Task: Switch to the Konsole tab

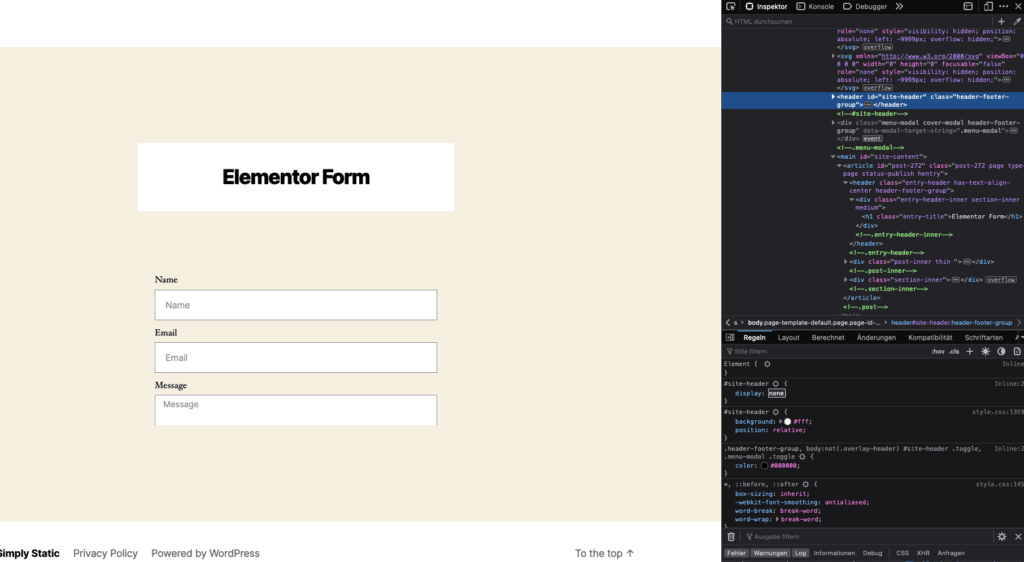Action: [x=815, y=7]
